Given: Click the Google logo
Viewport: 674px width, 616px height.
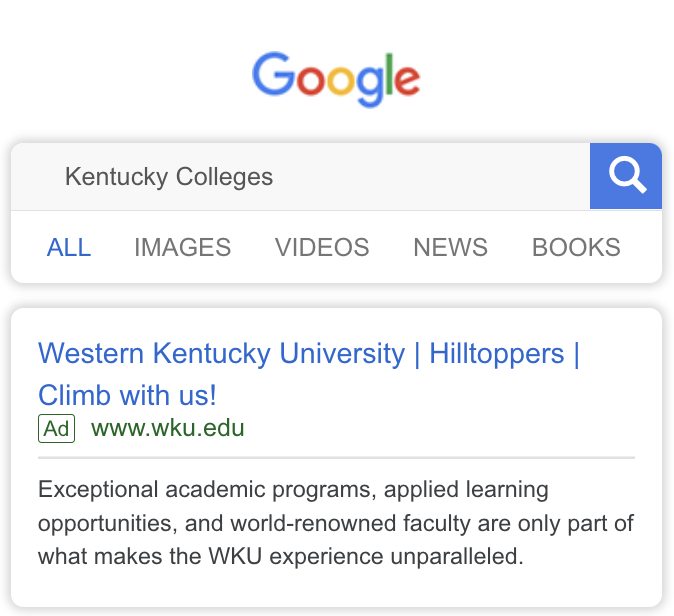Looking at the screenshot, I should (x=336, y=78).
